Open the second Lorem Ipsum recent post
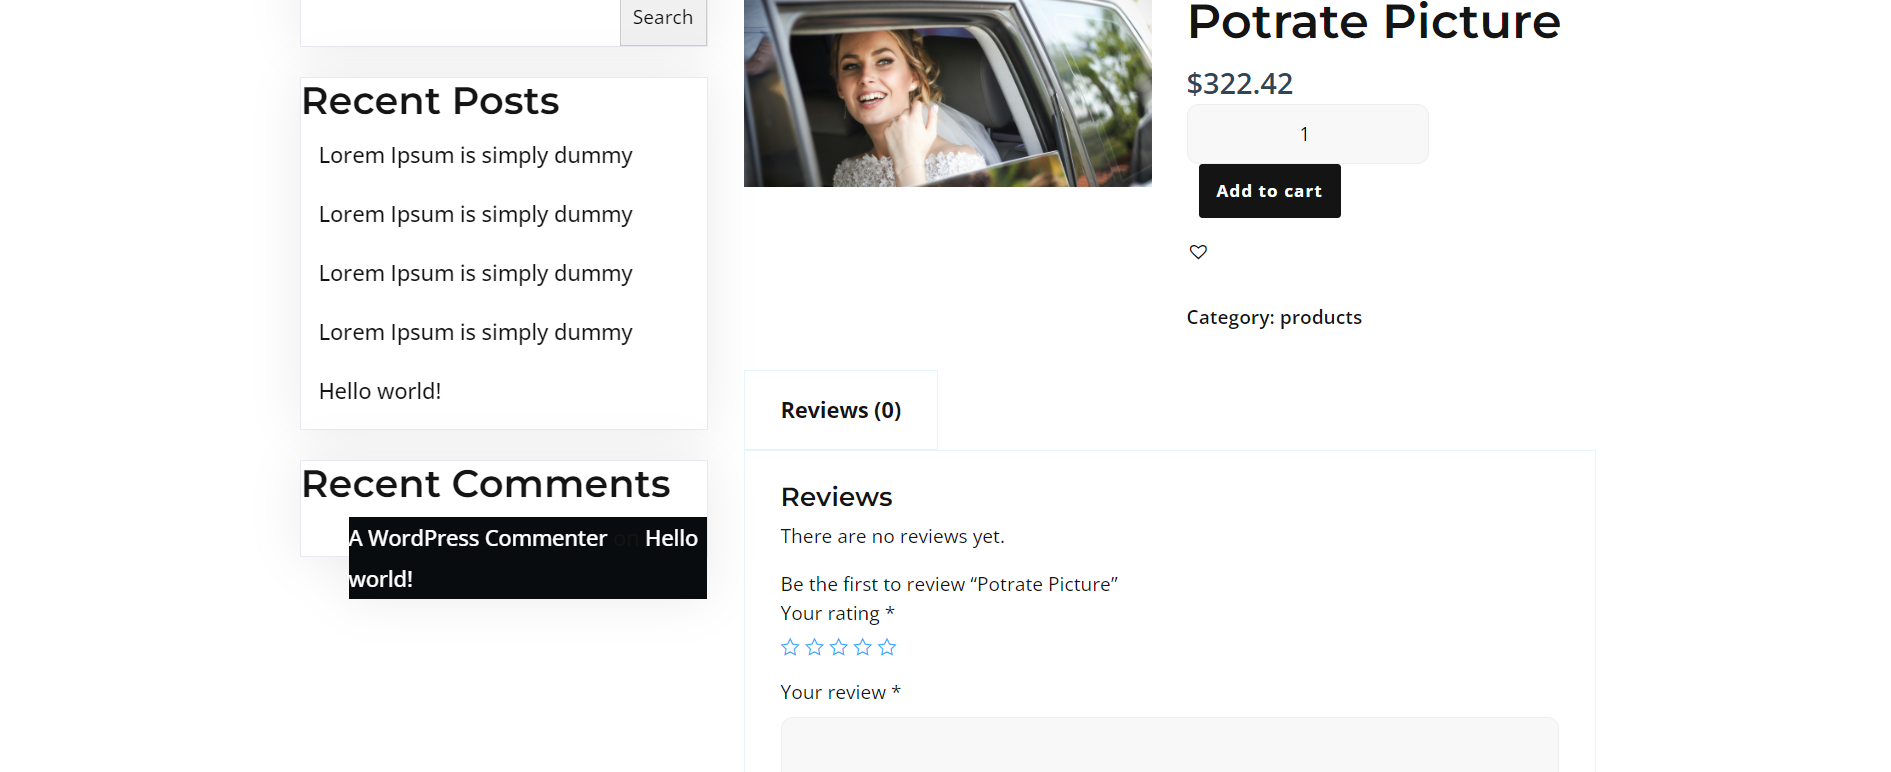 click(x=475, y=215)
